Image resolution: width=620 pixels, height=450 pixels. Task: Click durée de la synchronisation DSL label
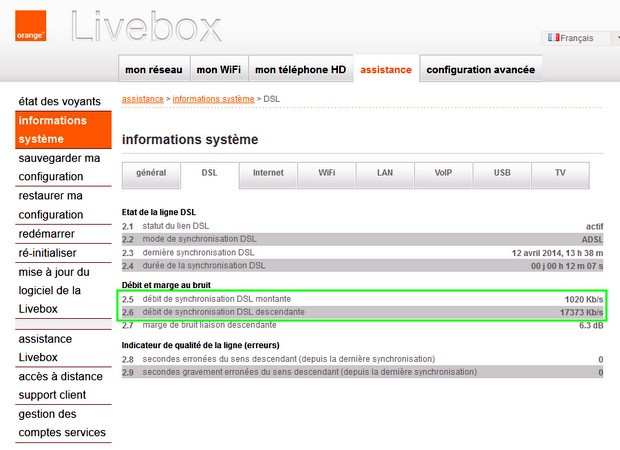204,266
